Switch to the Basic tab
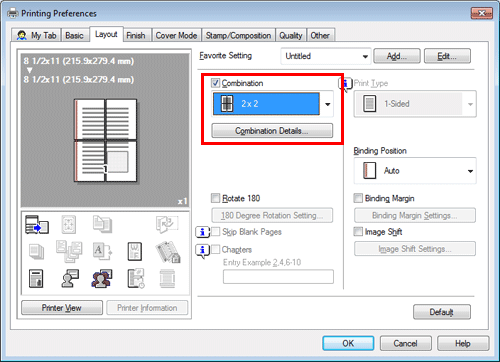Viewport: 500px width, 362px height. tap(75, 35)
